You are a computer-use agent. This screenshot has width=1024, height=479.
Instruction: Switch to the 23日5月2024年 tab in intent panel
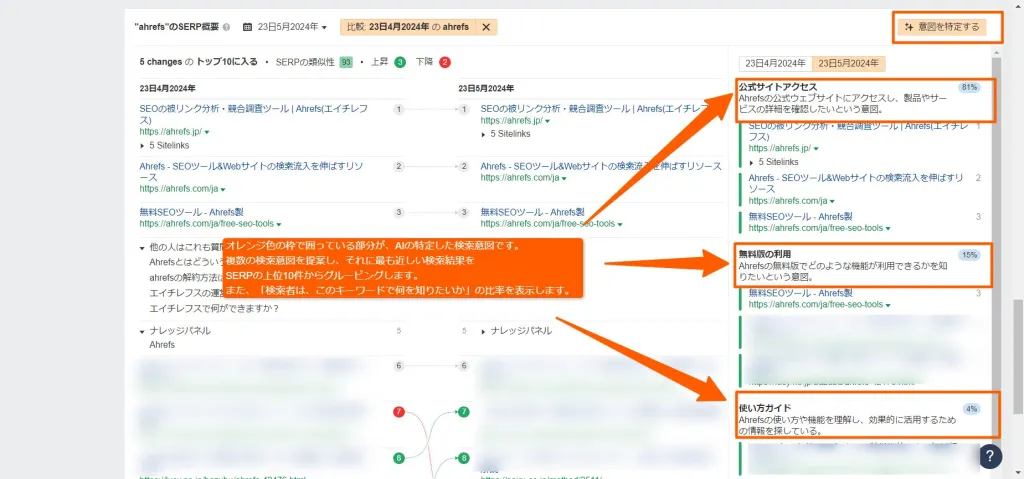[848, 63]
